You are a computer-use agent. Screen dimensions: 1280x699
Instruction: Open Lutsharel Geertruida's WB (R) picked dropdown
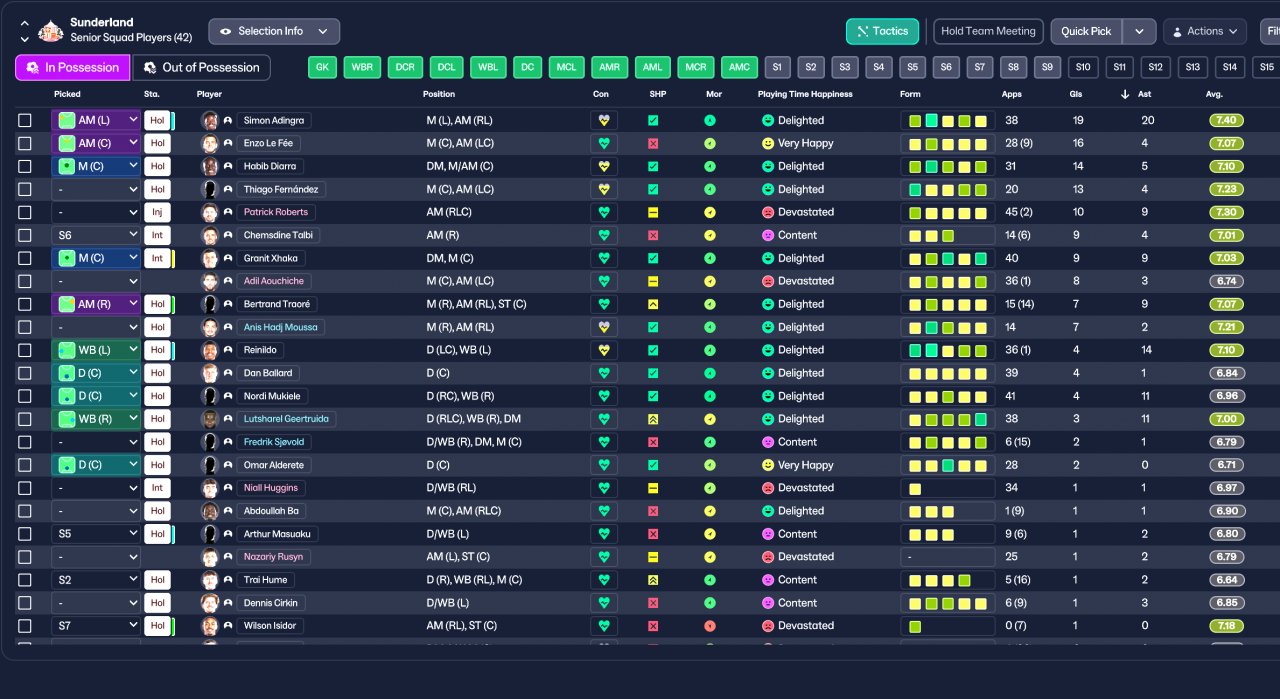tap(96, 419)
